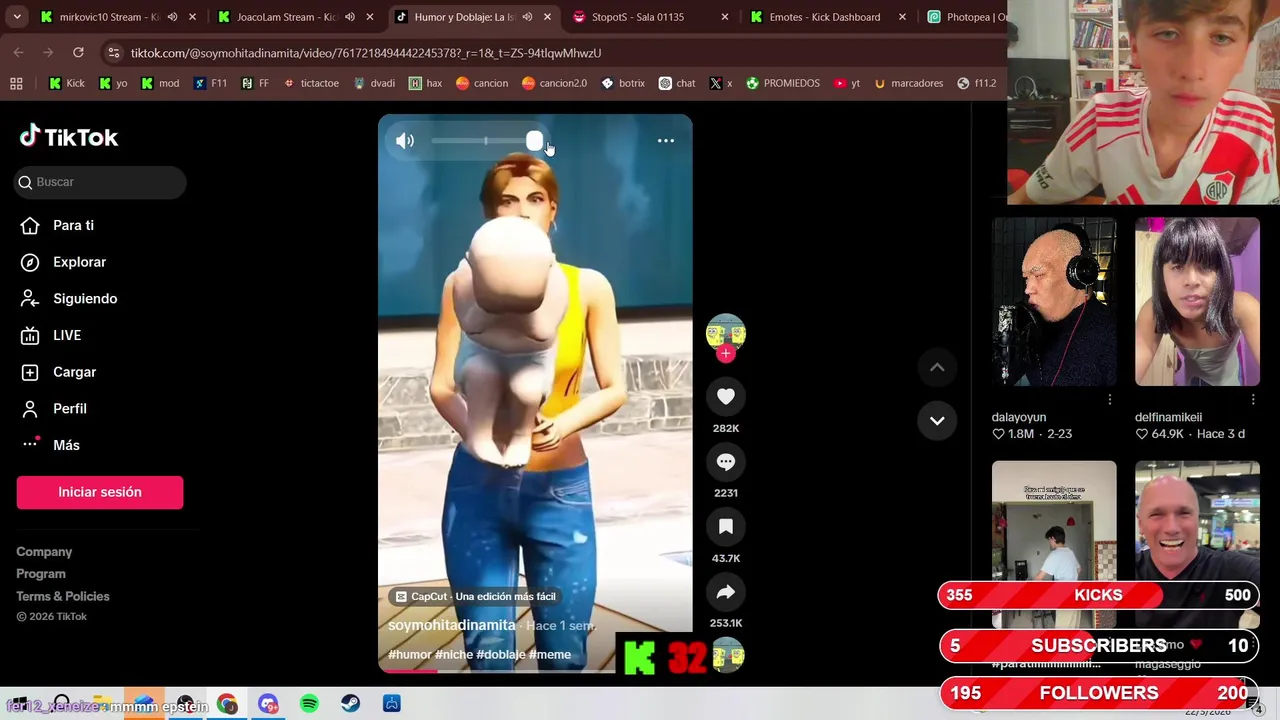The image size is (1280, 720).
Task: Adjust the video volume slider
Action: 487,141
